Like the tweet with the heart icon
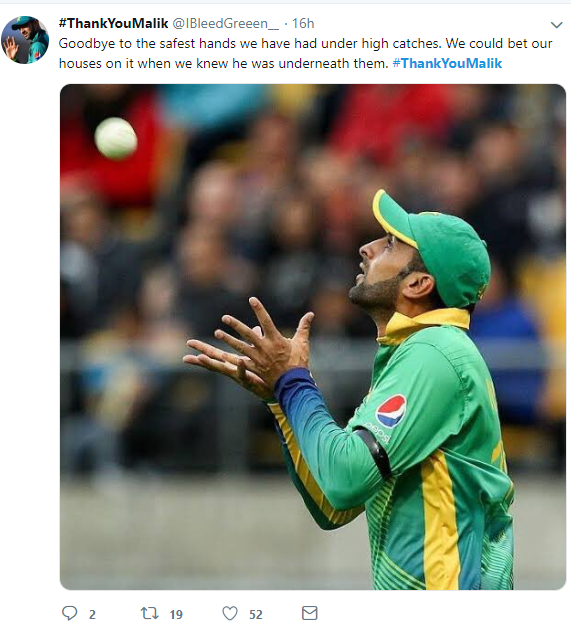The height and width of the screenshot is (626, 571). pos(230,613)
